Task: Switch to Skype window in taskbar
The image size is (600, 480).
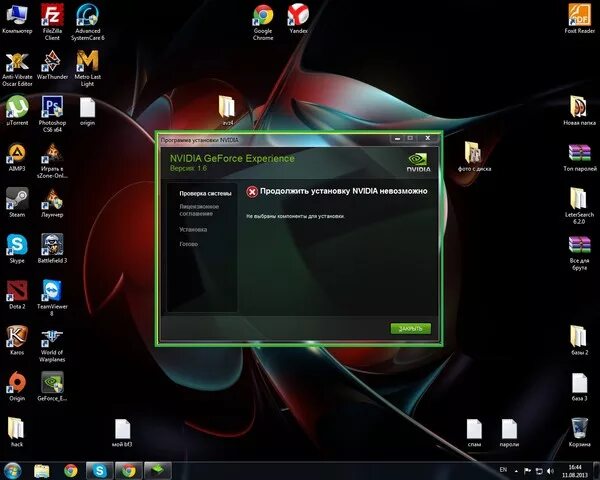Action: coord(99,470)
